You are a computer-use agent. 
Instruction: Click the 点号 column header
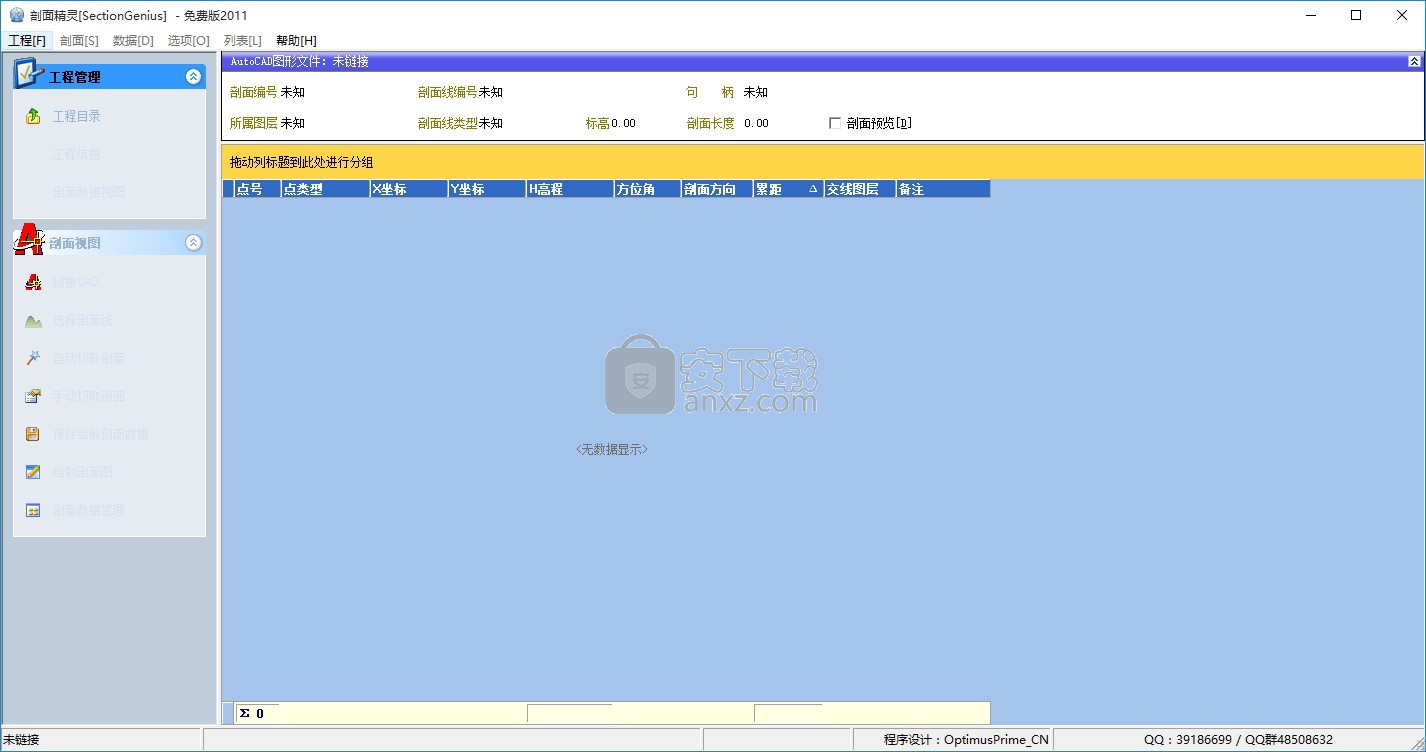257,189
